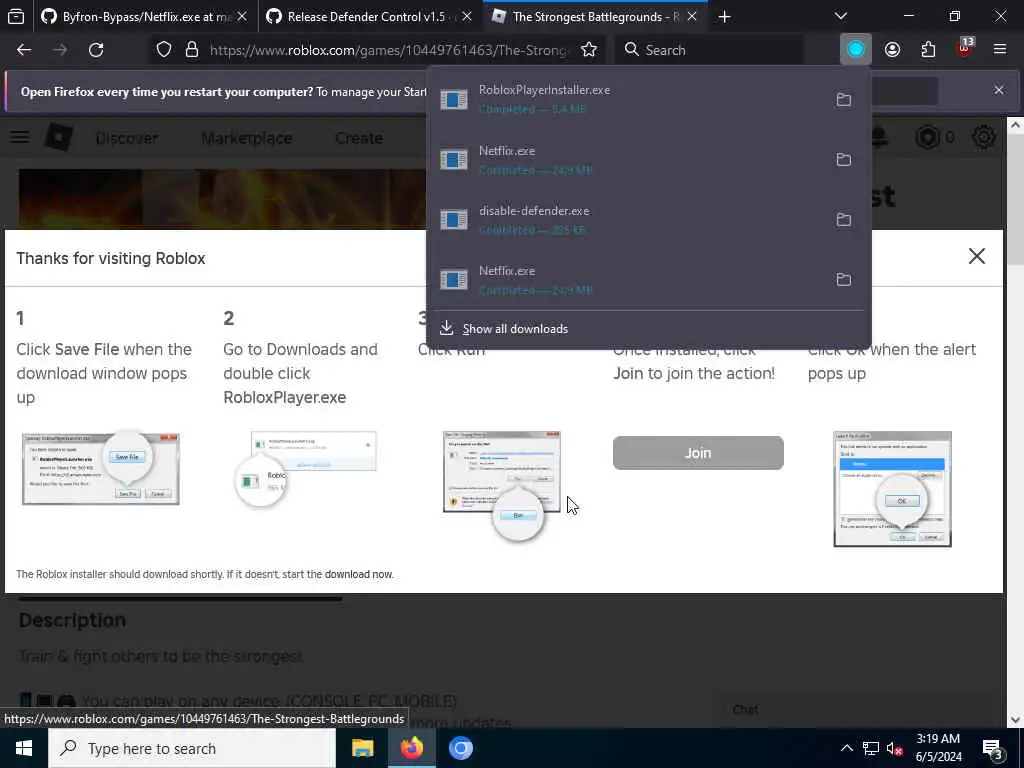Close the Byfron-Bypass tab
The image size is (1024, 768).
(242, 16)
